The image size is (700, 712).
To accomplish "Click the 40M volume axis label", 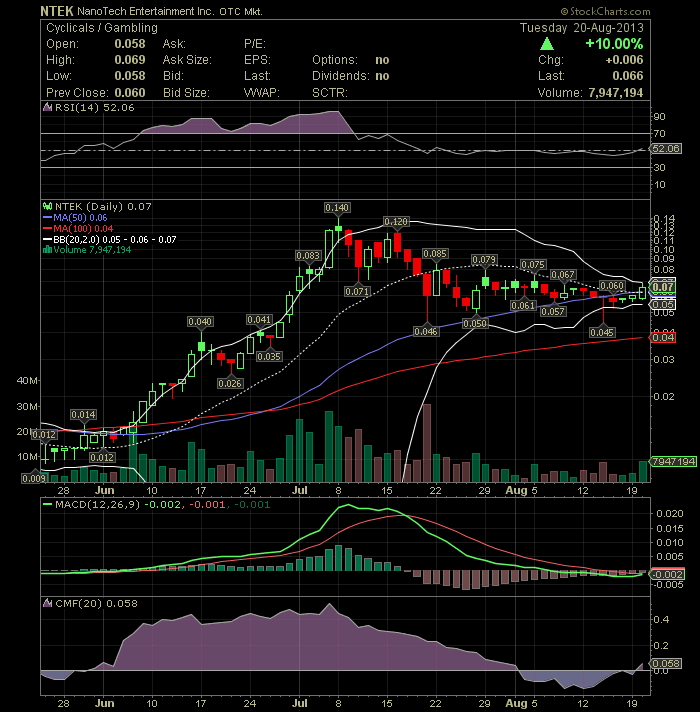I will click(x=27, y=381).
